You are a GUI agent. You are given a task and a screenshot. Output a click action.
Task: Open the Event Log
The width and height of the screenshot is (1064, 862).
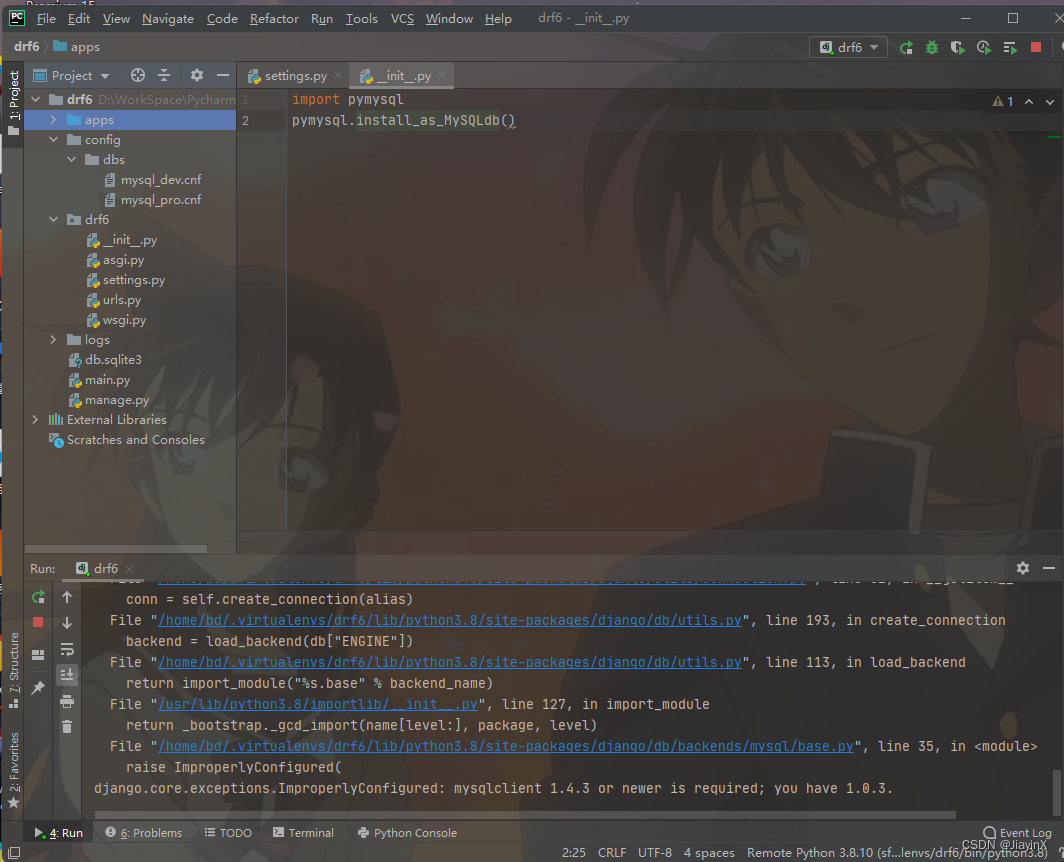pyautogui.click(x=1016, y=833)
